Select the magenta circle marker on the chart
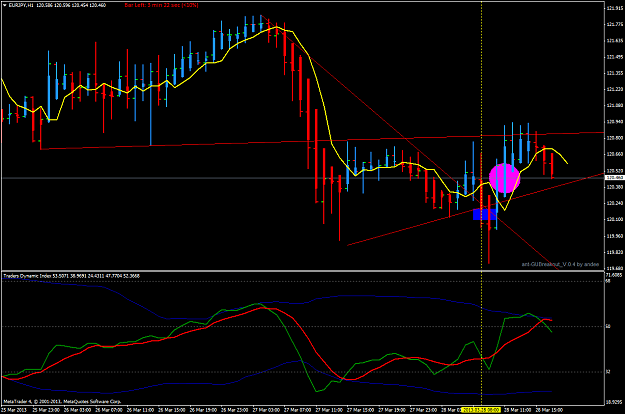 click(x=505, y=178)
